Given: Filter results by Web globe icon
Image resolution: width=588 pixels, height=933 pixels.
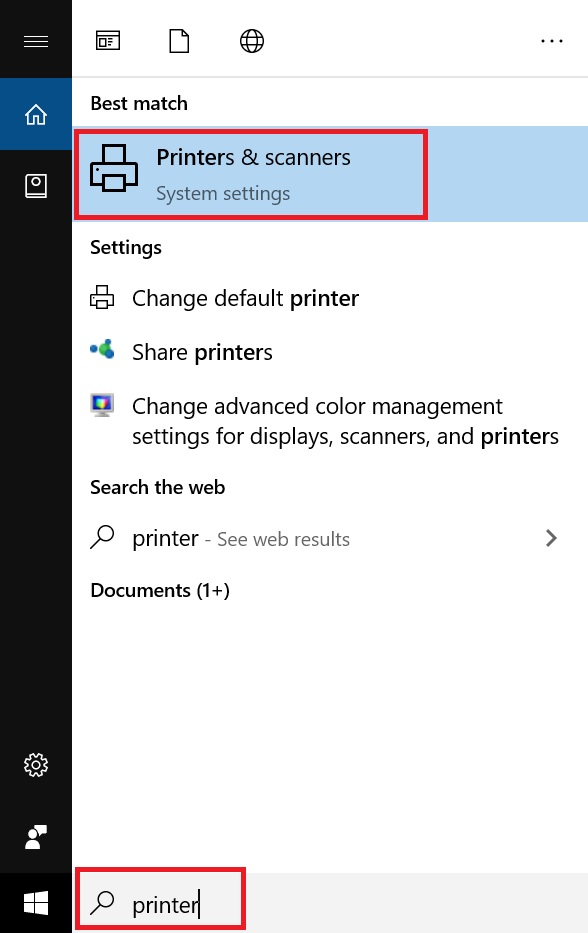Looking at the screenshot, I should (x=252, y=41).
